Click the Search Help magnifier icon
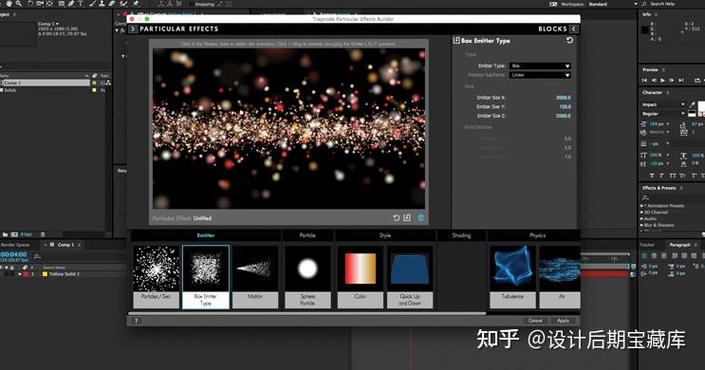This screenshot has height=370, width=705. [x=644, y=4]
